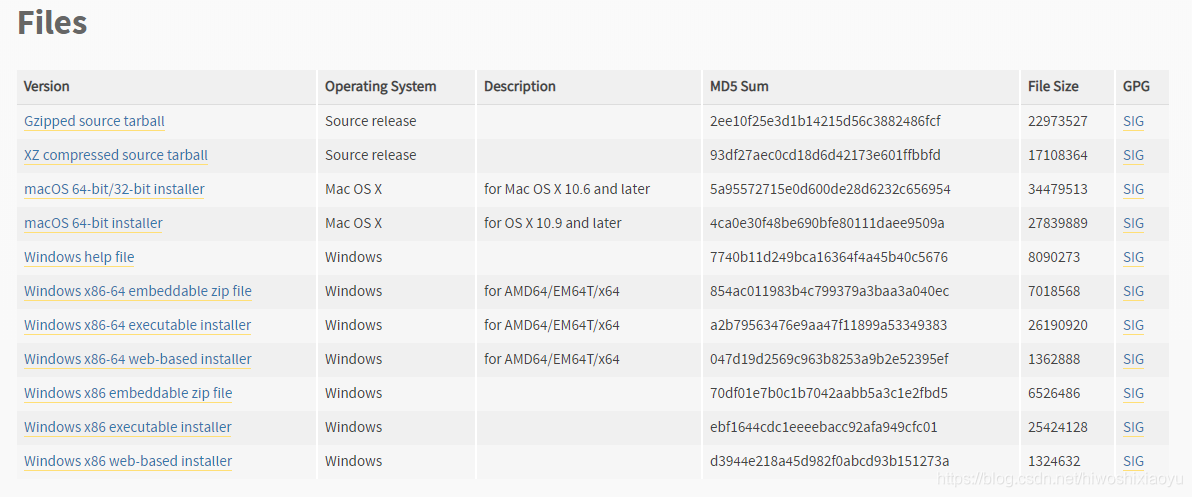Open SIG link for Gzipped source tarball
This screenshot has height=497, width=1192.
[1133, 121]
